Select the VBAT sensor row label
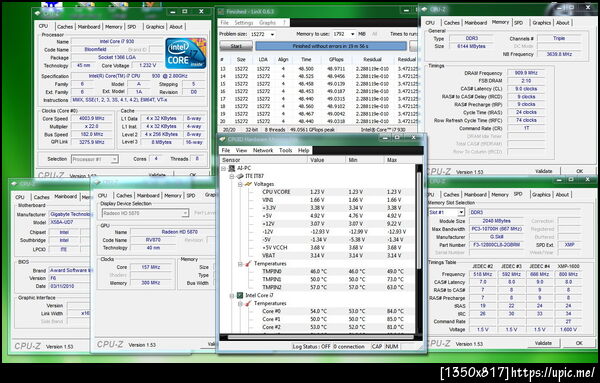The image size is (600, 383). [x=269, y=256]
